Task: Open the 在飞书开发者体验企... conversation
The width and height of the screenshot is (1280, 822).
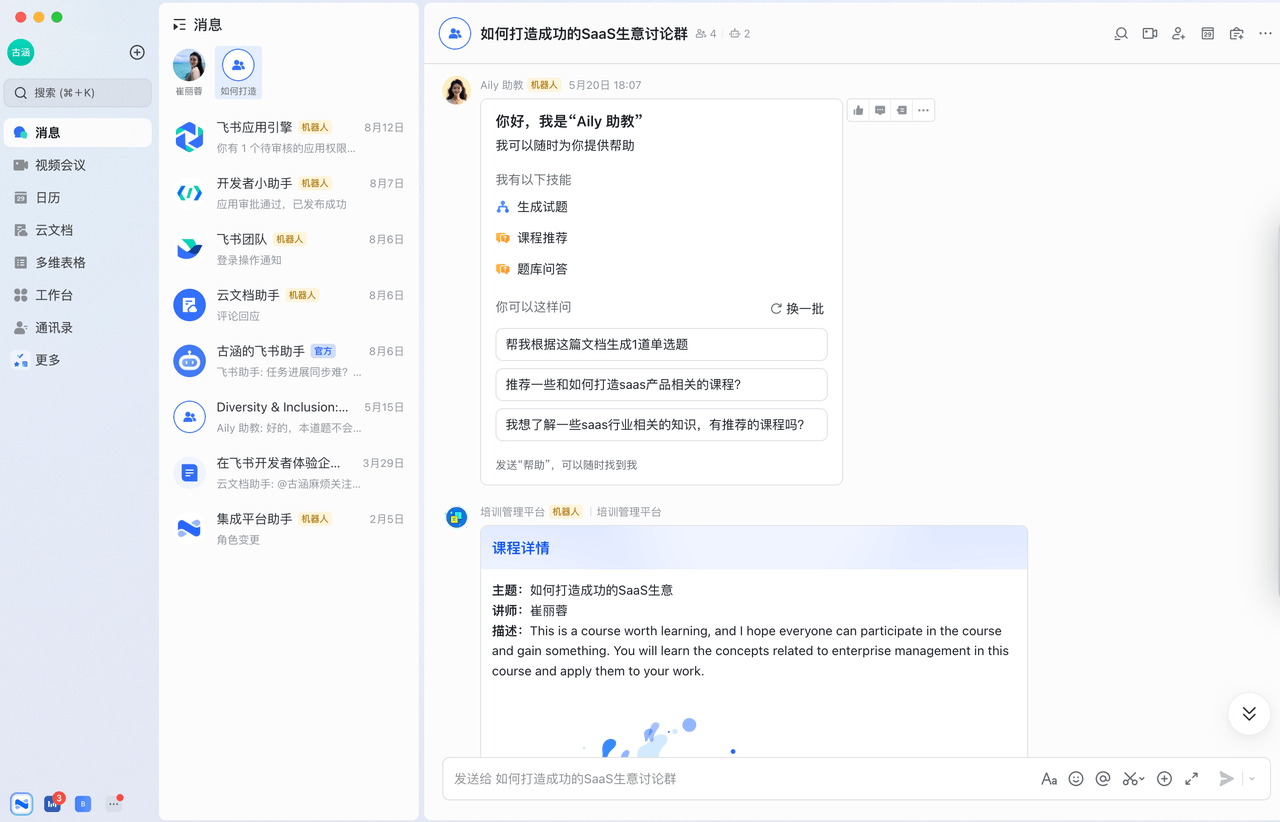Action: coord(289,474)
